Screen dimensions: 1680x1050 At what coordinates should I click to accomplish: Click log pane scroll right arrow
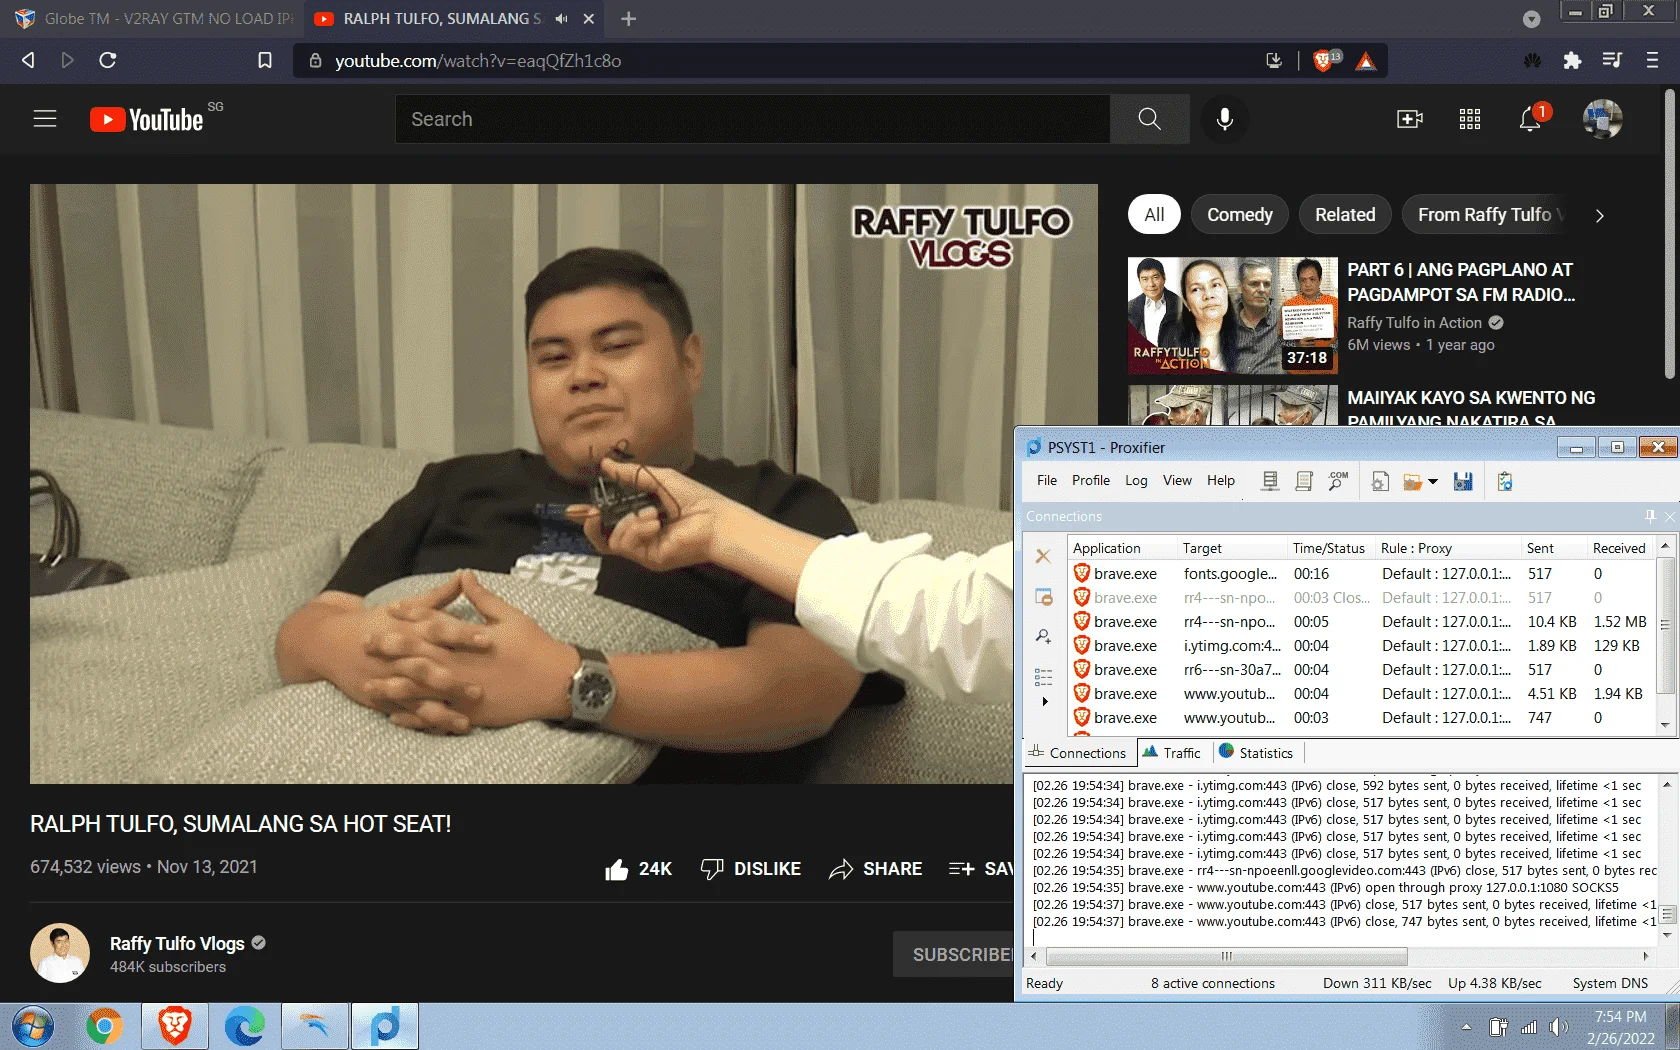pyautogui.click(x=1645, y=956)
